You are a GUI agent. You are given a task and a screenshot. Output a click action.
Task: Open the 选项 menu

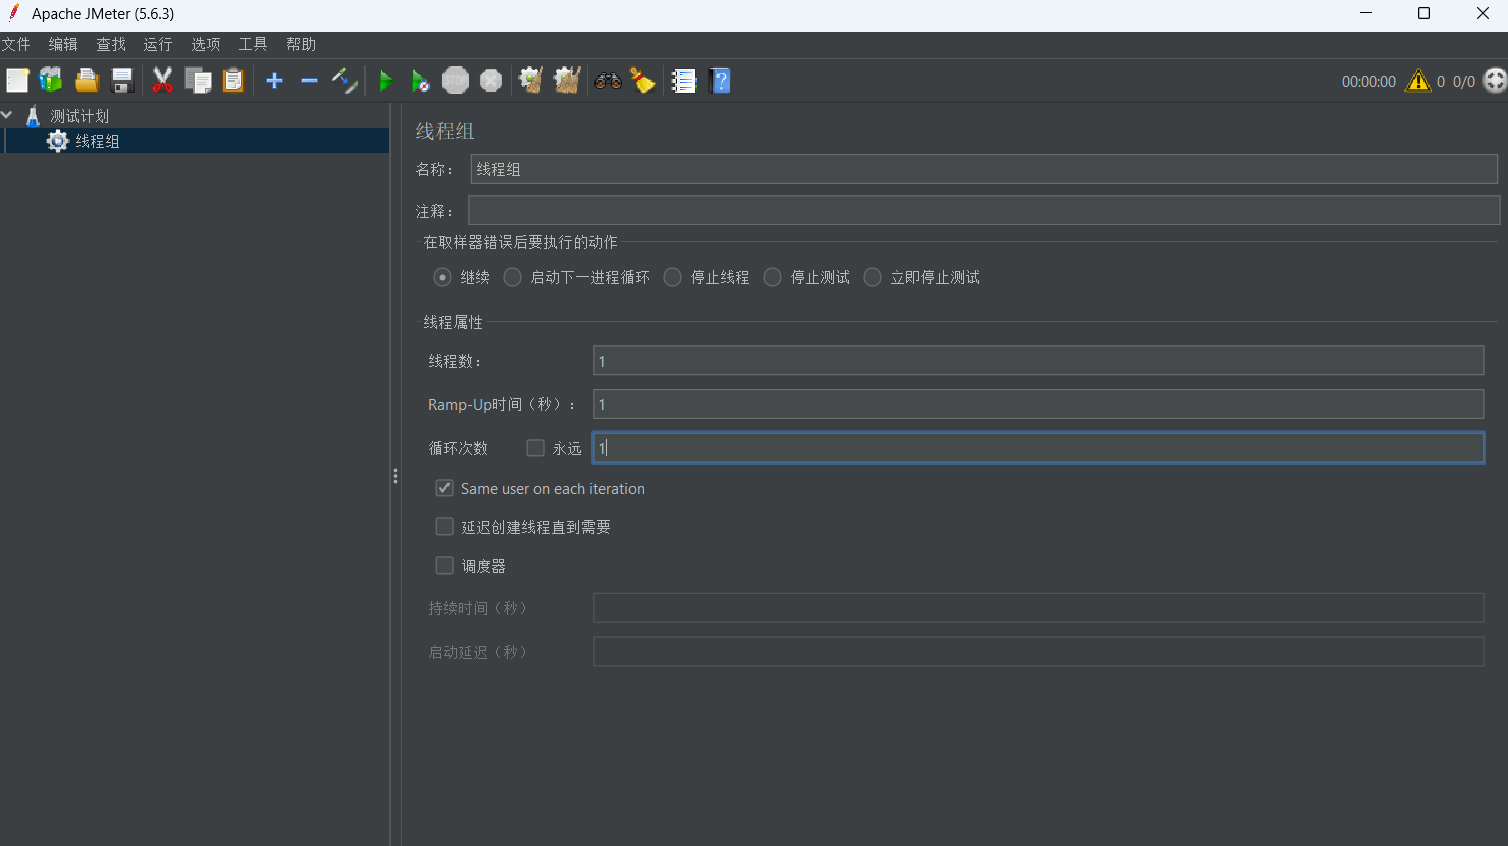(206, 45)
